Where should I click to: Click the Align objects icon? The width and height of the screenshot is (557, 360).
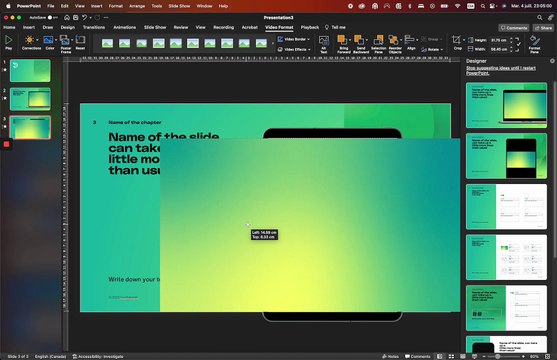tap(410, 40)
